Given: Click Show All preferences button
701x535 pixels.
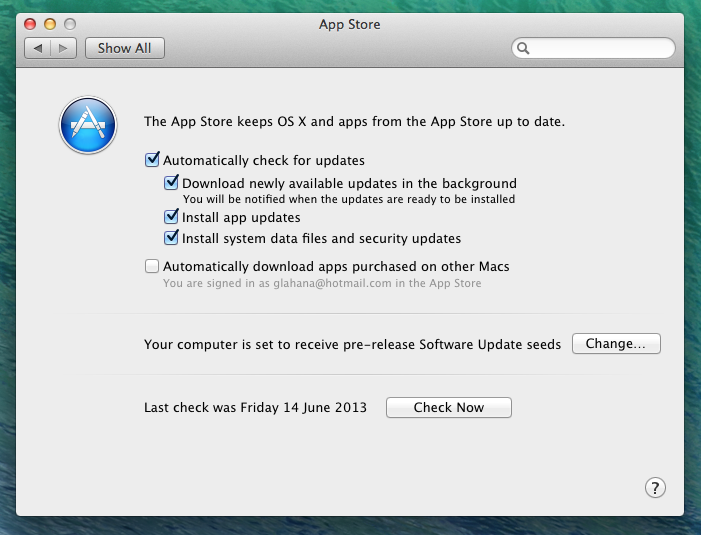Looking at the screenshot, I should (x=125, y=48).
